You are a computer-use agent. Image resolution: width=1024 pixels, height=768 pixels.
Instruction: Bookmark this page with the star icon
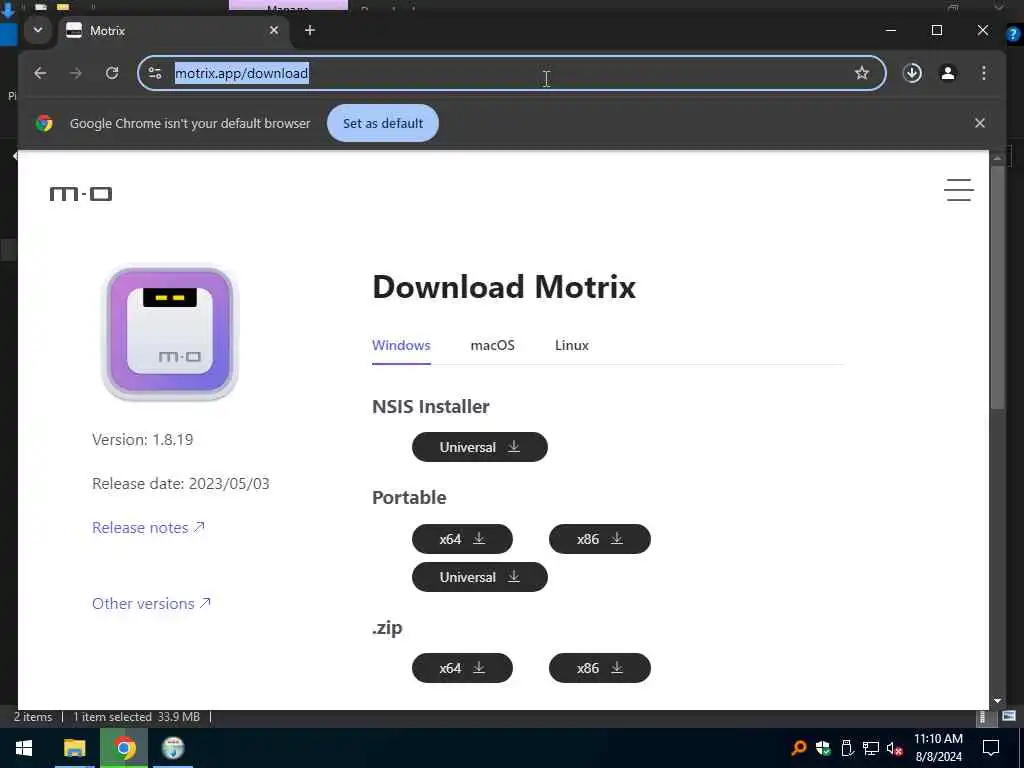click(x=862, y=73)
